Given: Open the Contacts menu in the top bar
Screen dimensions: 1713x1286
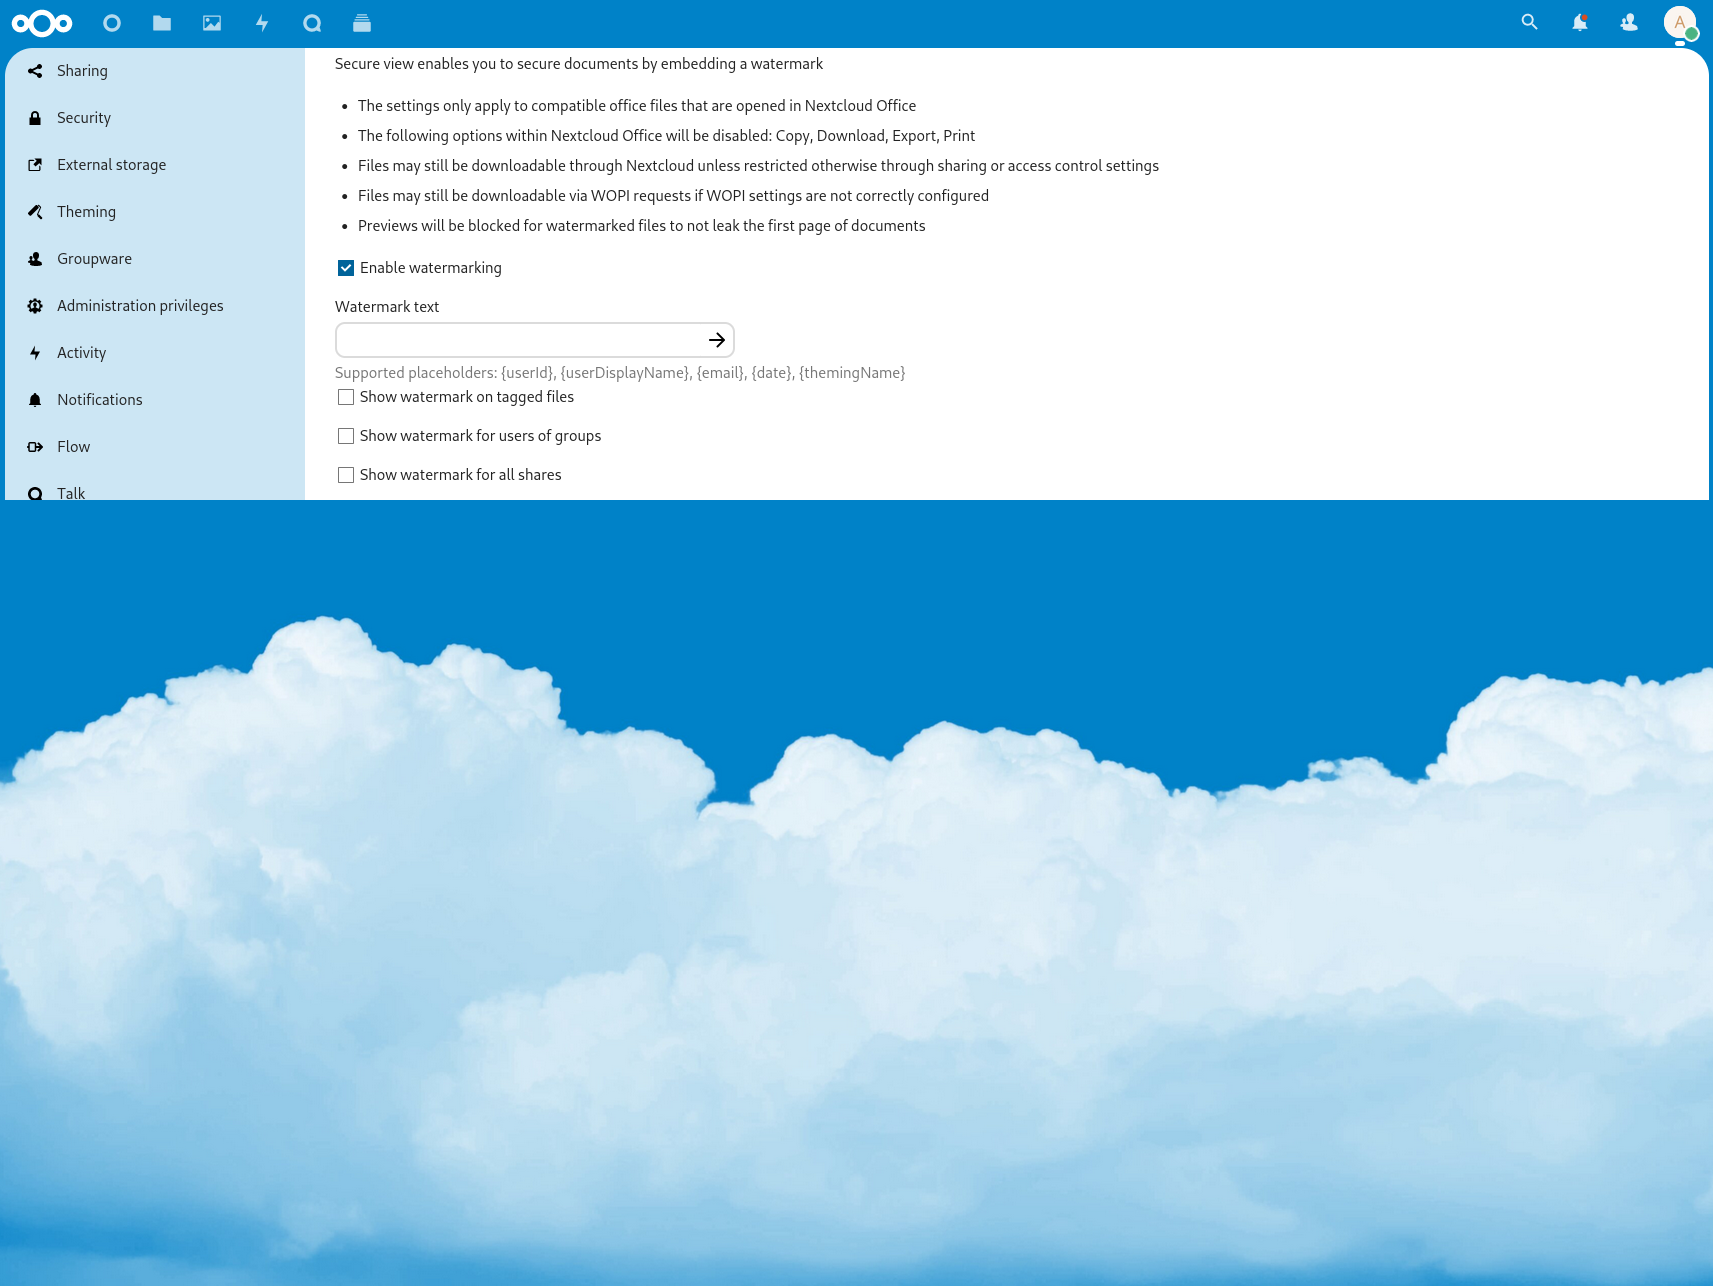Looking at the screenshot, I should [x=1629, y=22].
